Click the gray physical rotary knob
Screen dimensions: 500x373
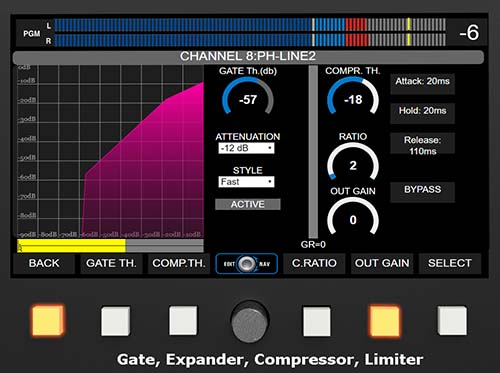coord(250,320)
